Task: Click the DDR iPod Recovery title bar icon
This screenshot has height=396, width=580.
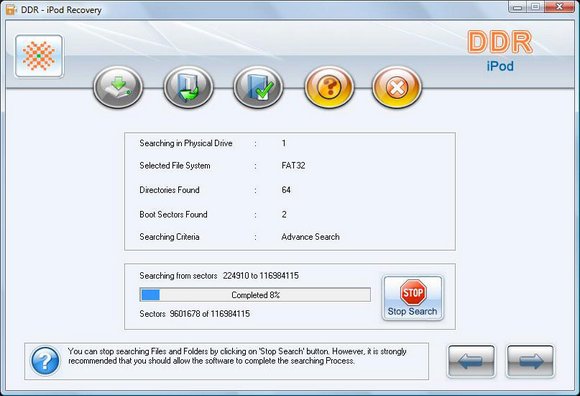Action: click(10, 10)
